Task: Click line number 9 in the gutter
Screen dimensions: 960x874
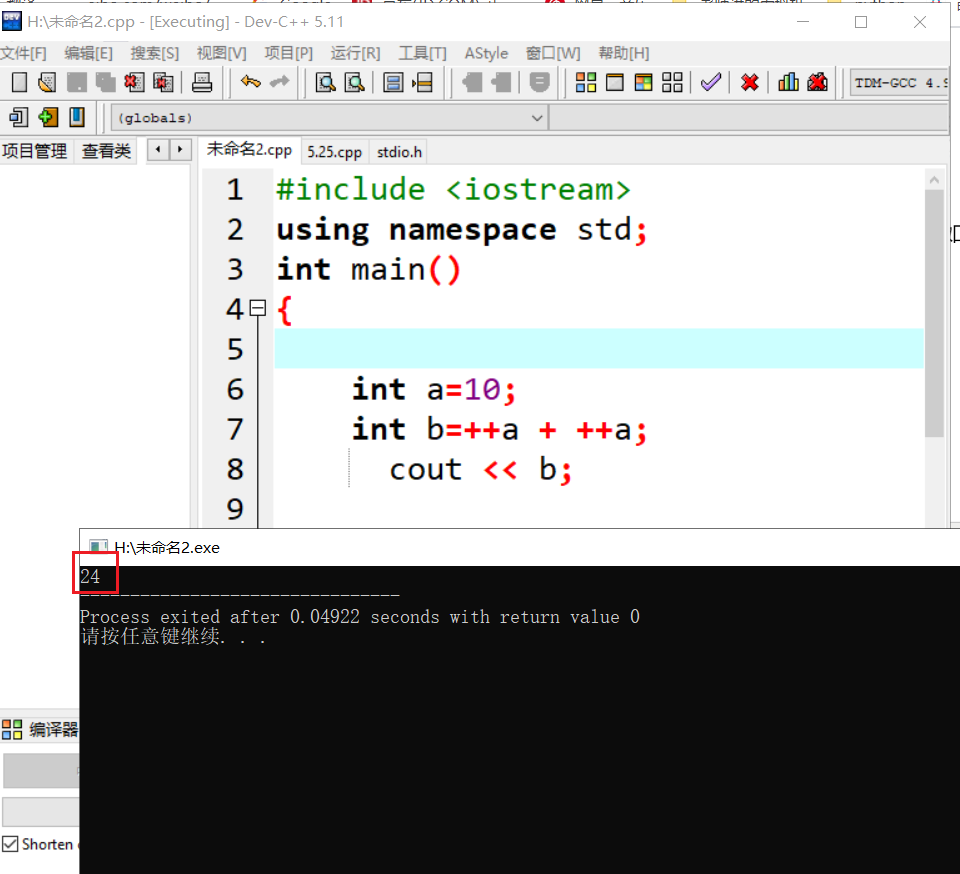Action: tap(235, 509)
